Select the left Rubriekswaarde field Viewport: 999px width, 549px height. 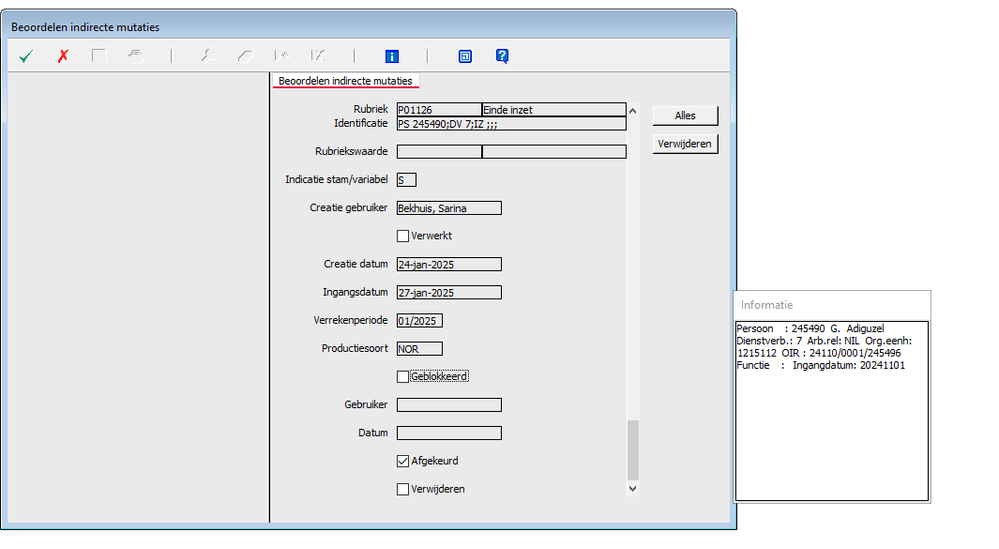[439, 152]
